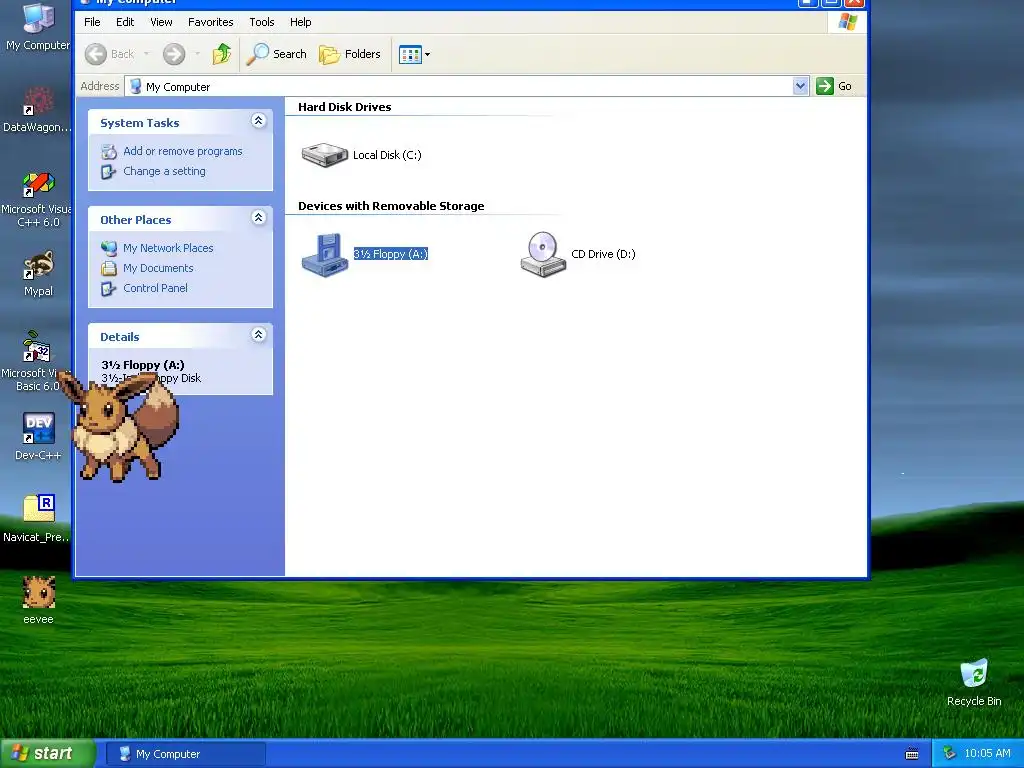Open the Favorites menu
This screenshot has height=768, width=1024.
click(x=210, y=22)
